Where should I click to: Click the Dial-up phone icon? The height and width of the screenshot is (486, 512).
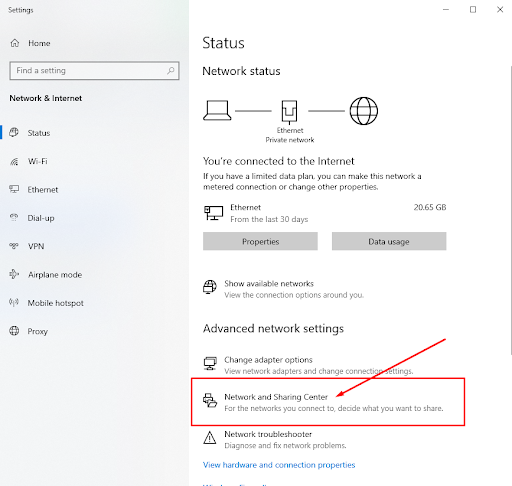pyautogui.click(x=14, y=218)
